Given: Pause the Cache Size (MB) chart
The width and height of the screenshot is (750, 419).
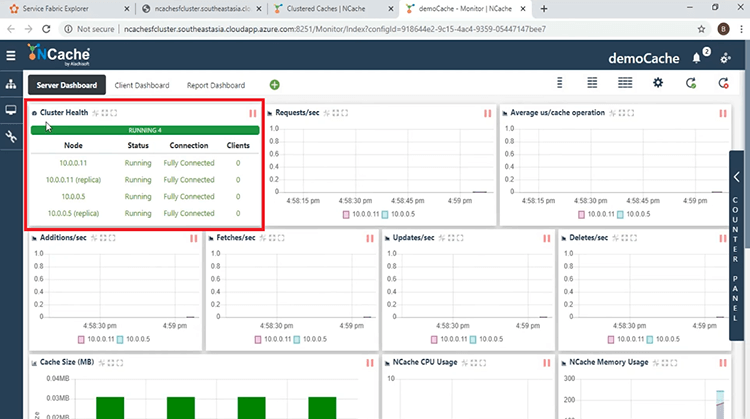Looking at the screenshot, I should pos(370,363).
